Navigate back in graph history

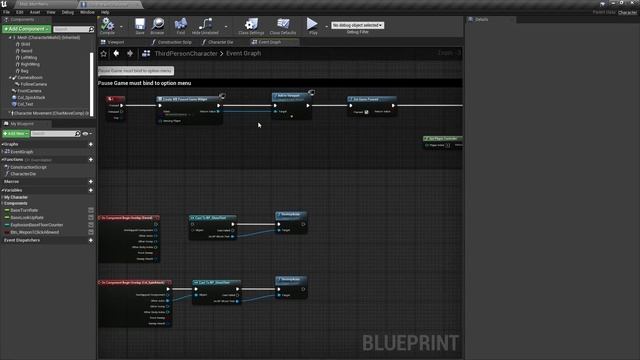coord(116,53)
